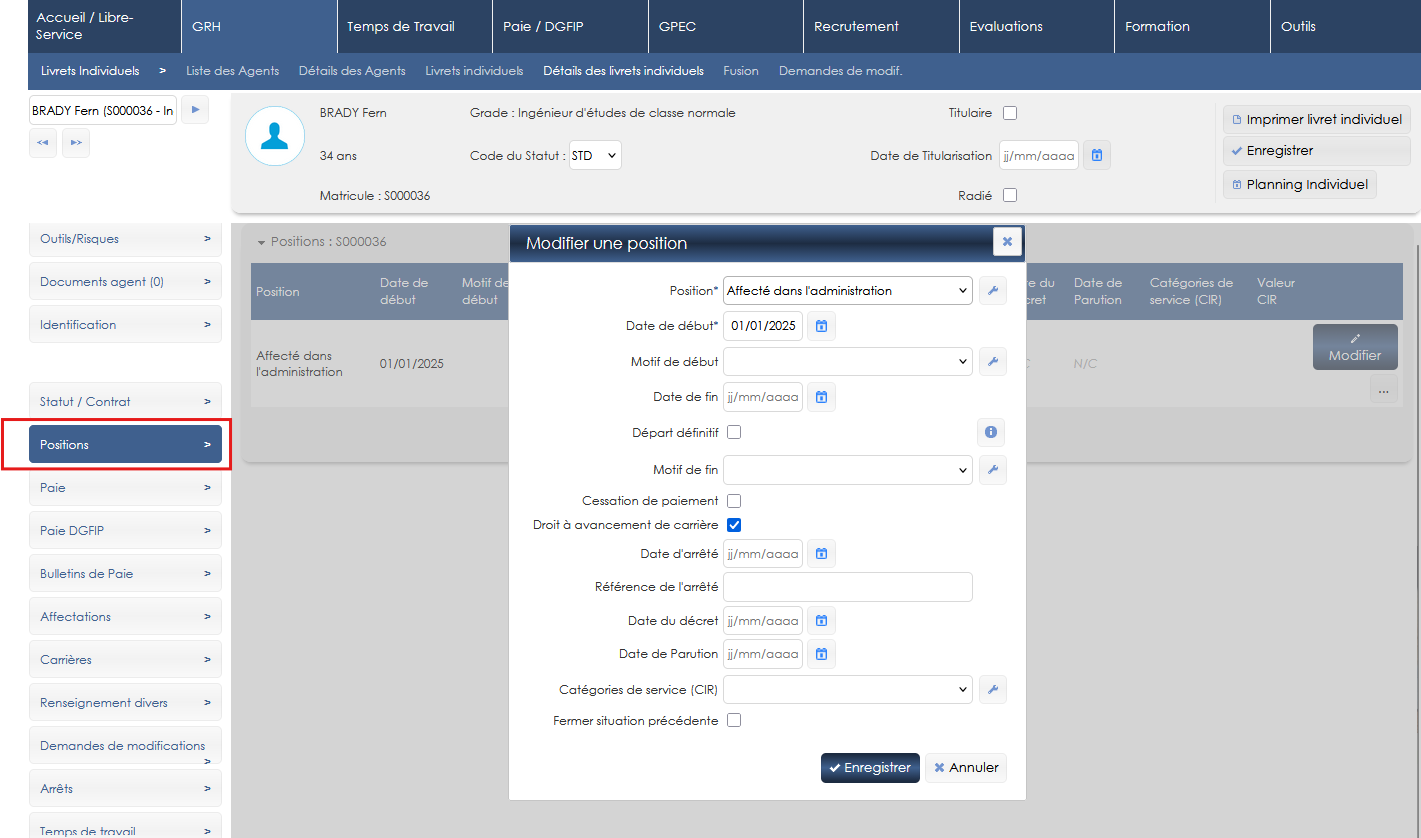Enable the Départ définitif checkbox
Image resolution: width=1421 pixels, height=838 pixels.
click(x=734, y=433)
